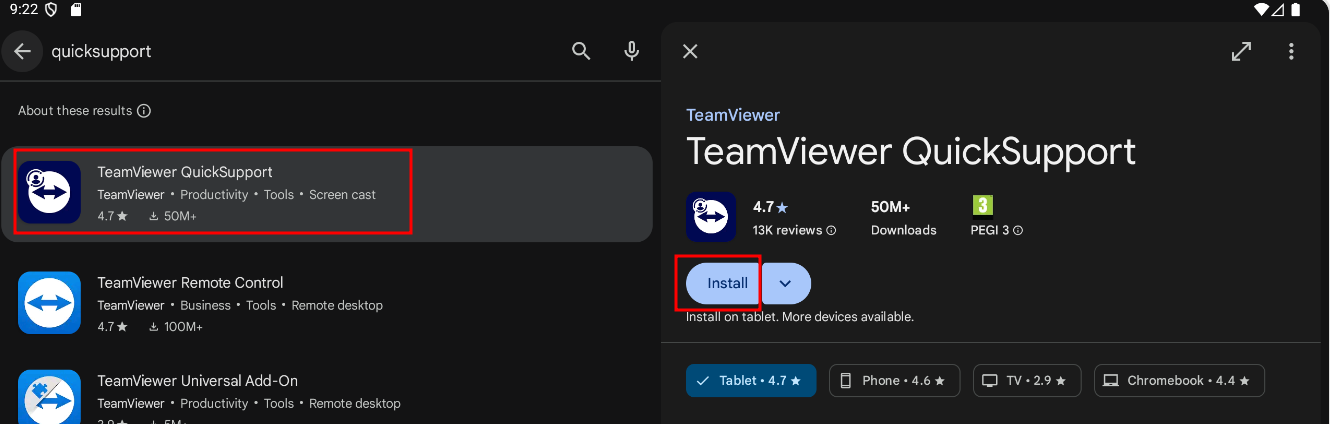Install TeamViewer QuickSupport
This screenshot has width=1330, height=424.
[727, 283]
